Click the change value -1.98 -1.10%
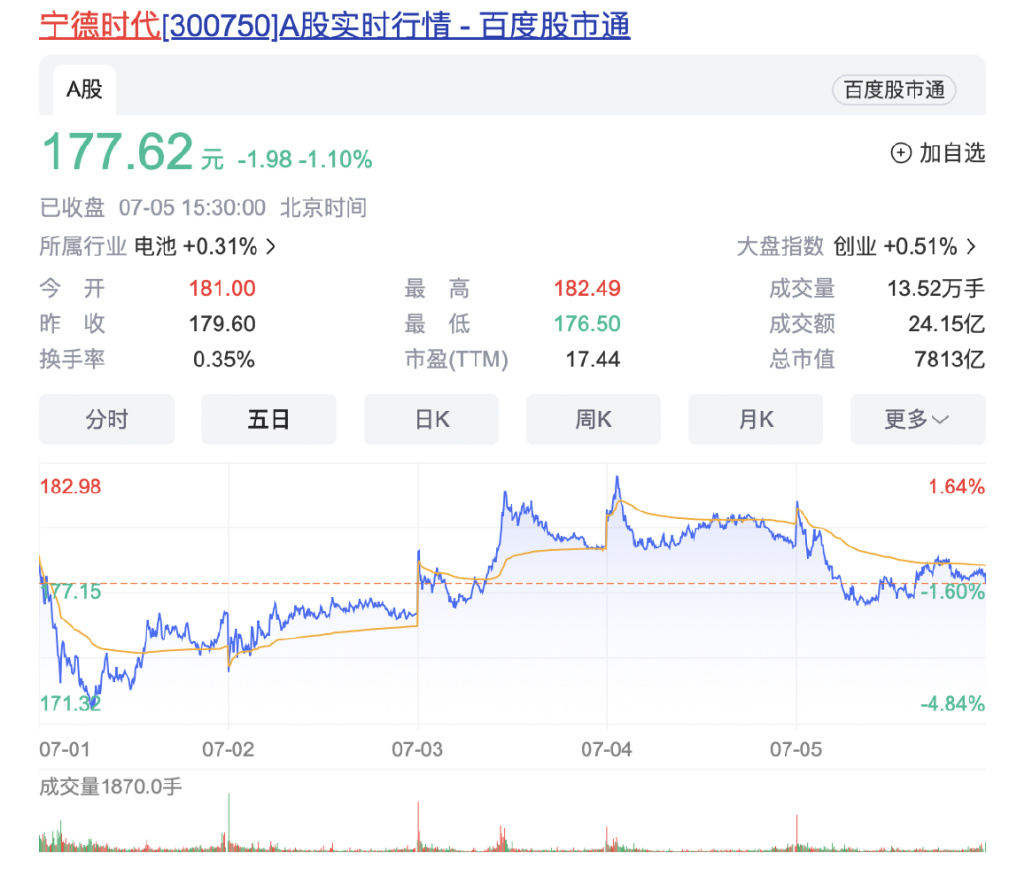This screenshot has width=1024, height=875. coord(305,159)
